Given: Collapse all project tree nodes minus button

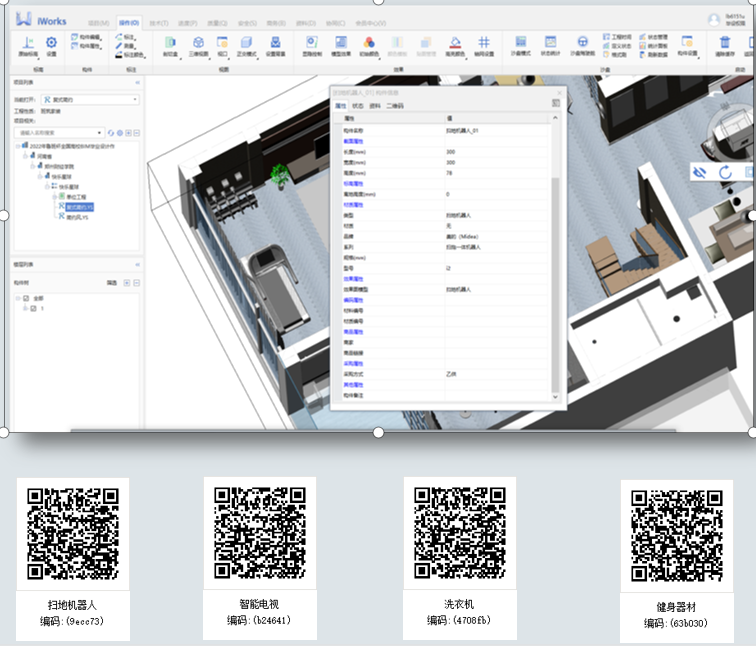Looking at the screenshot, I should pyautogui.click(x=137, y=133).
